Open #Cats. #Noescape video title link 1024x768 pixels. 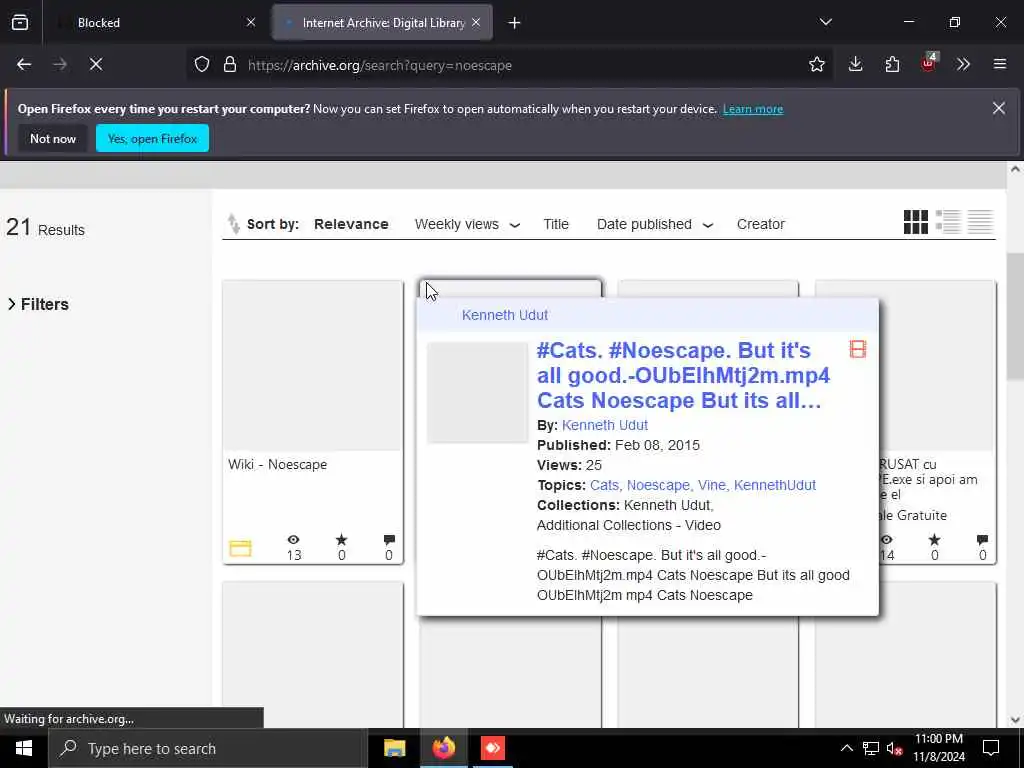pyautogui.click(x=683, y=376)
